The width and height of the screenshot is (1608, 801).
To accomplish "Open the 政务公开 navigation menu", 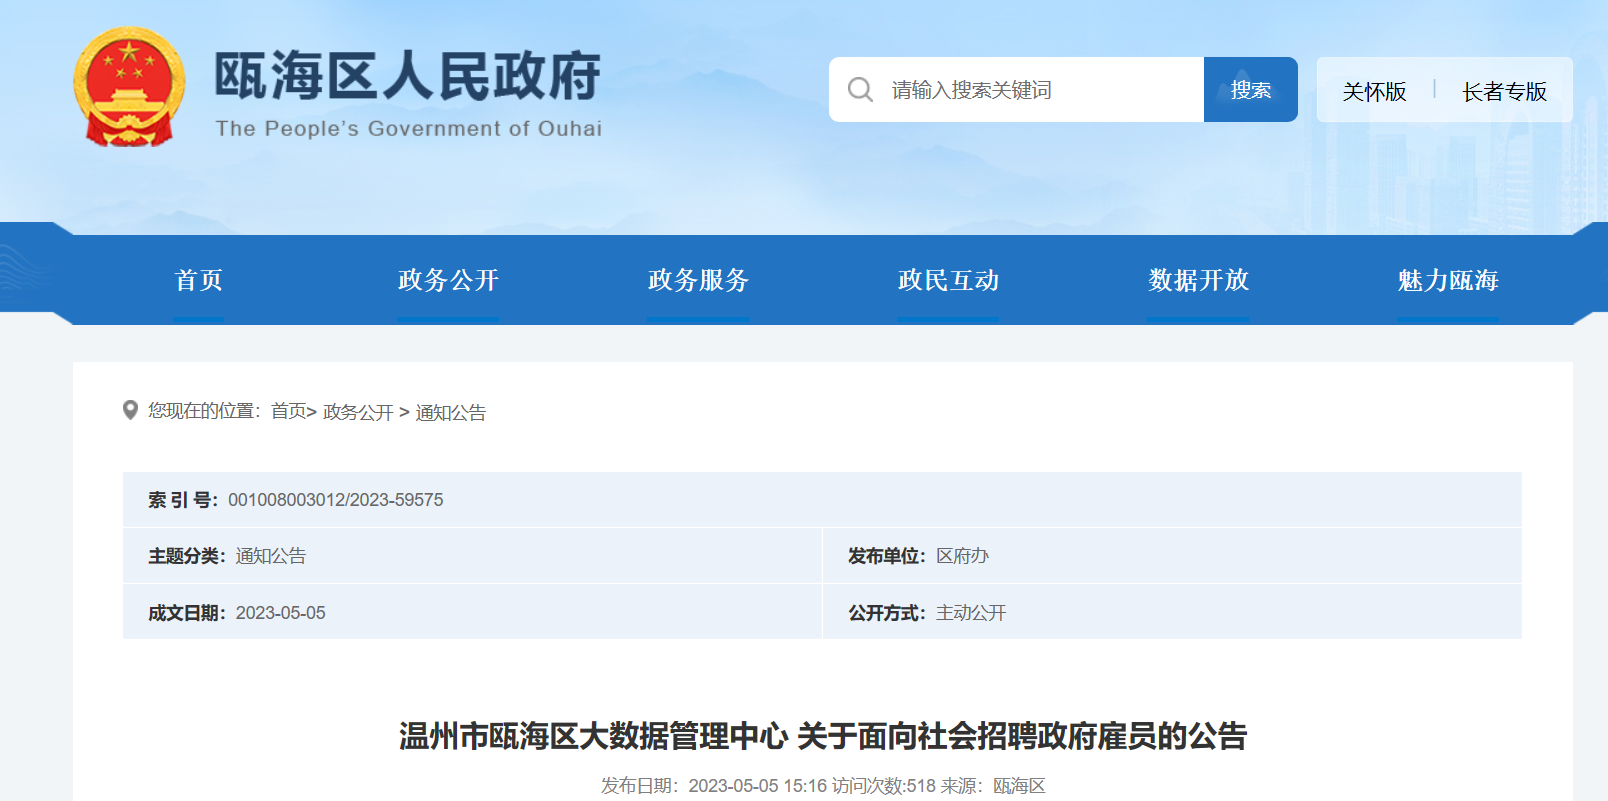I will point(448,280).
